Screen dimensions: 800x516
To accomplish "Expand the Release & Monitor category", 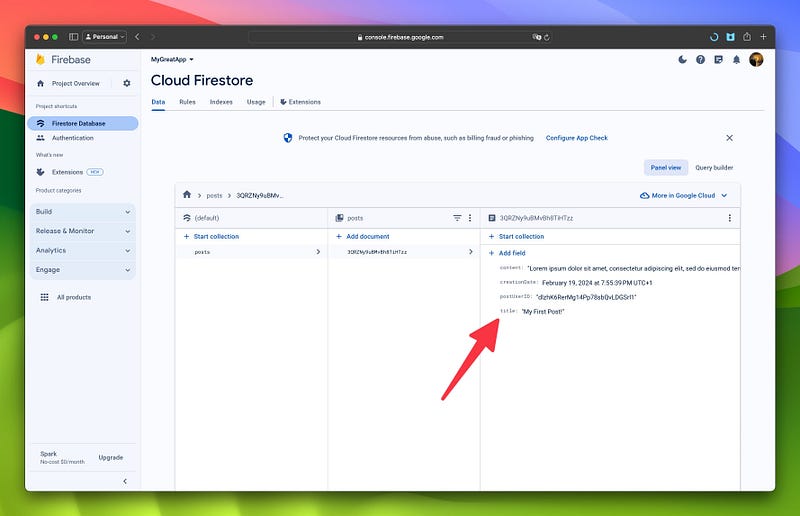I will pos(83,231).
